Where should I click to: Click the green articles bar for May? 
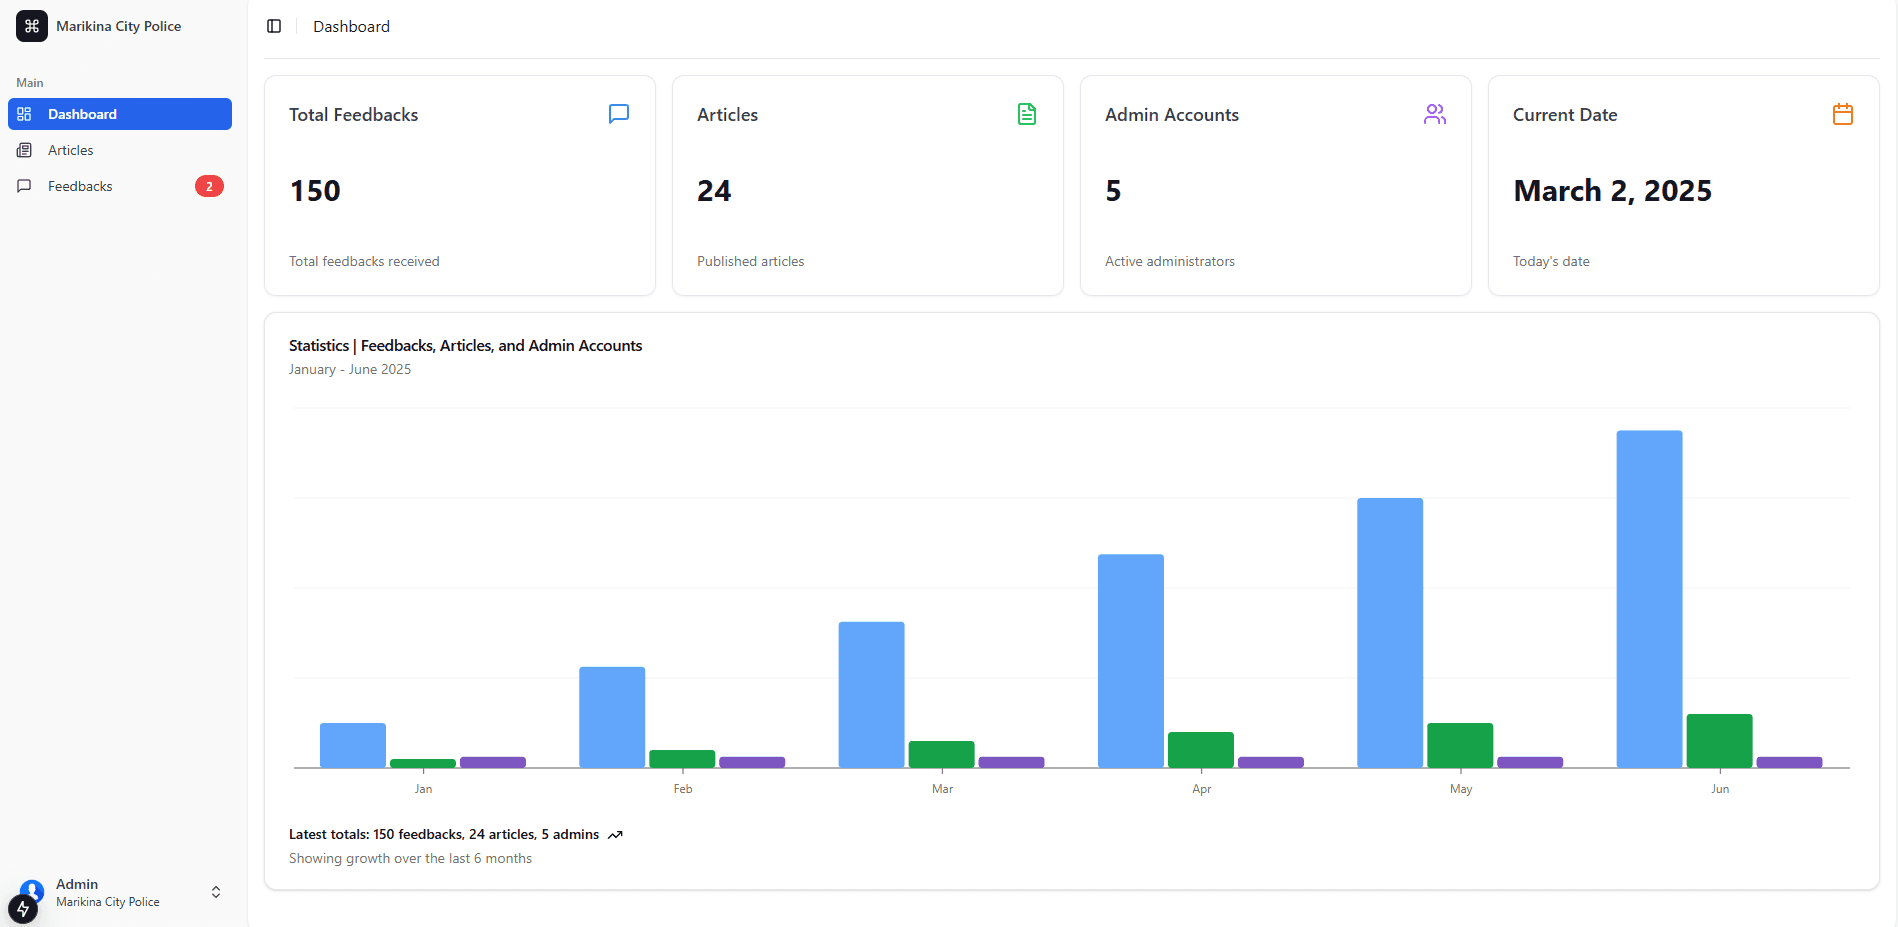[x=1460, y=745]
